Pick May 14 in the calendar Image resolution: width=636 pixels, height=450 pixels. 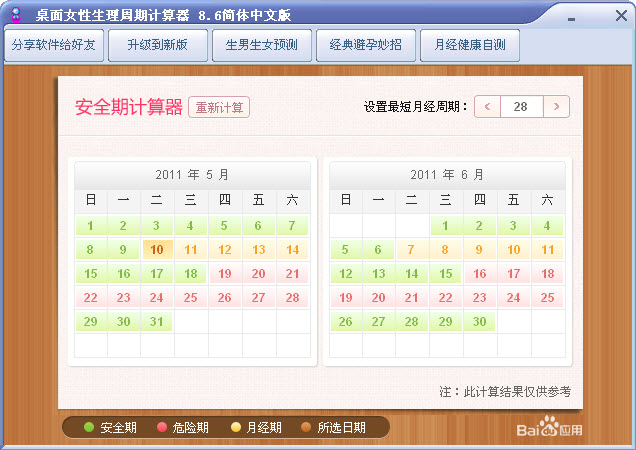pyautogui.click(x=292, y=250)
